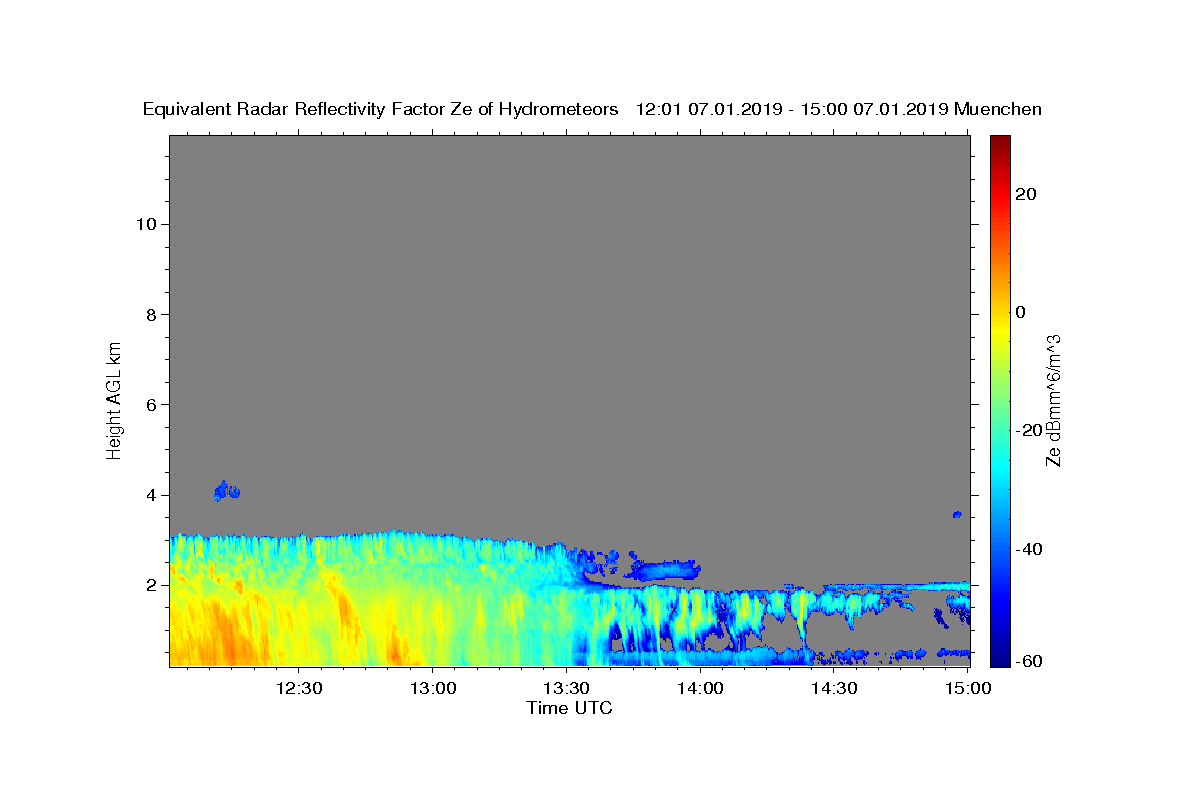Click the dark blue bottom of the colorbar

coord(1000,655)
